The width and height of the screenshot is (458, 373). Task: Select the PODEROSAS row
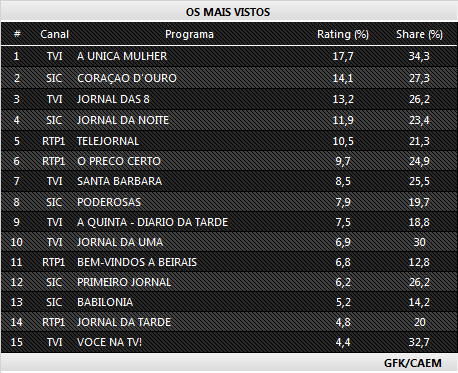(x=229, y=202)
